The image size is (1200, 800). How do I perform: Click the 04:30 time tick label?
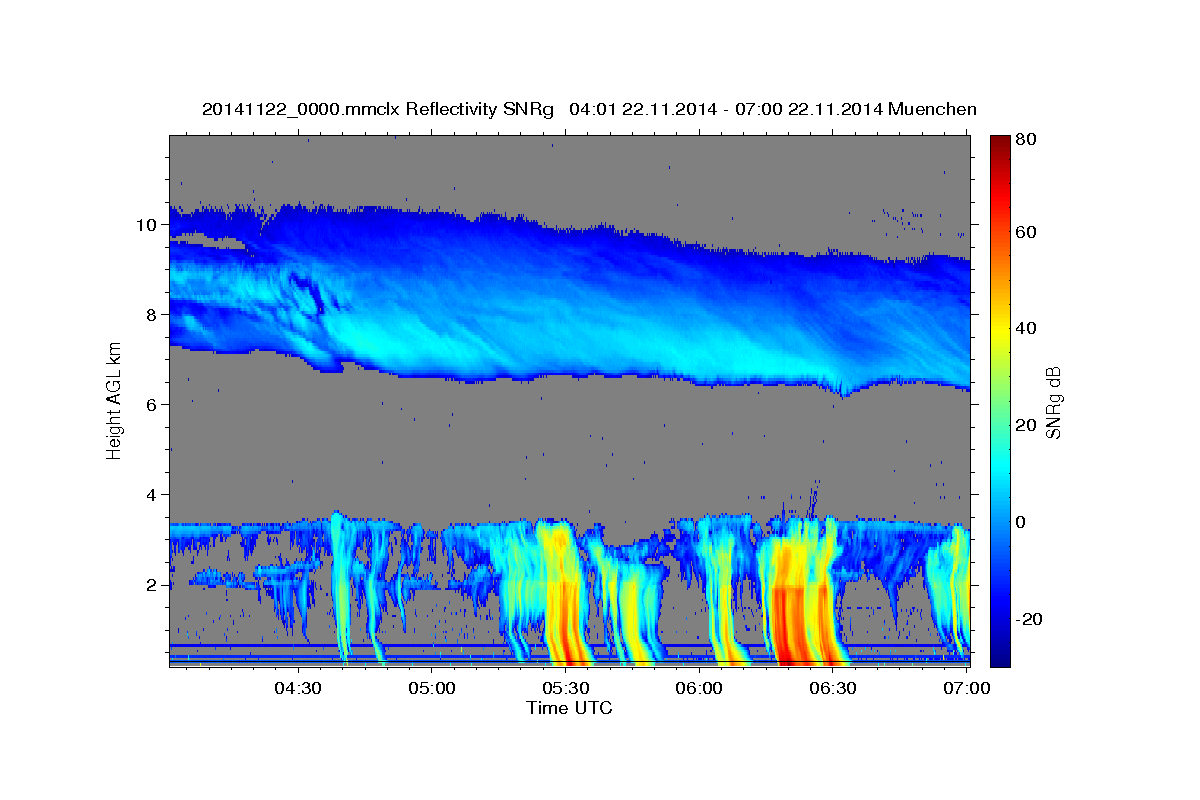point(298,688)
